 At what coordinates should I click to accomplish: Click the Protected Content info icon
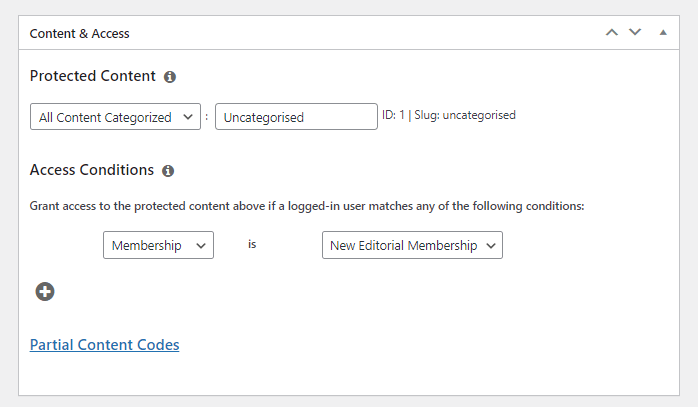tap(170, 77)
